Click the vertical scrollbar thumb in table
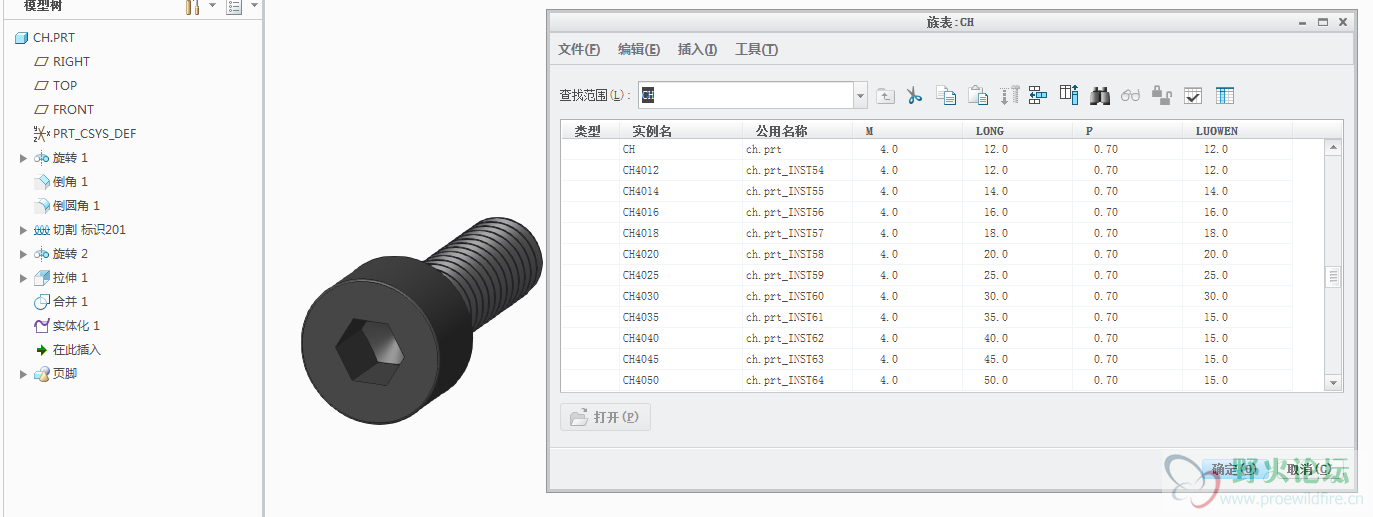 [1332, 277]
